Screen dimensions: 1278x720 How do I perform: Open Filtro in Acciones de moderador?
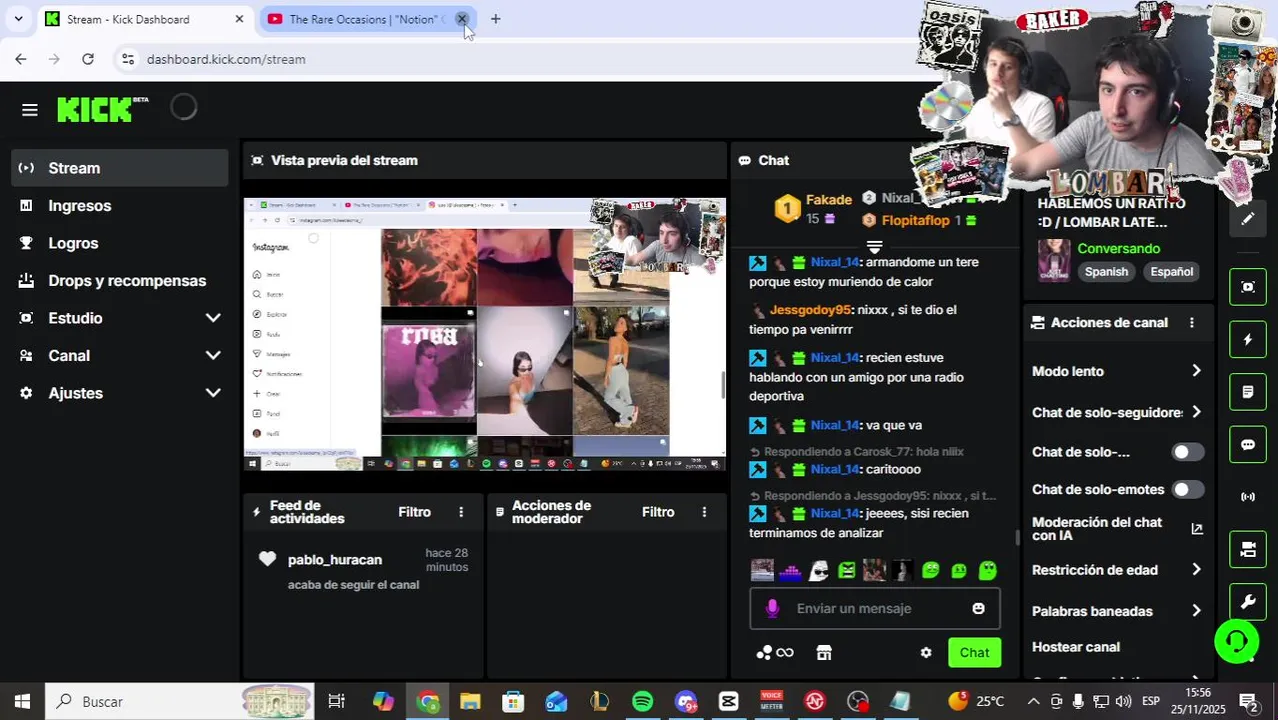pos(658,512)
